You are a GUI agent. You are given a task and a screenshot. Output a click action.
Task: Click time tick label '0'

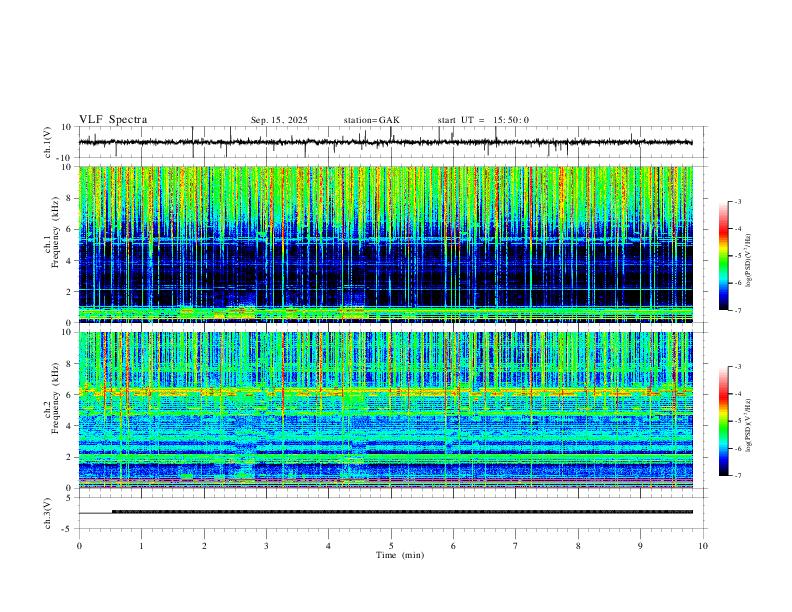[79, 546]
